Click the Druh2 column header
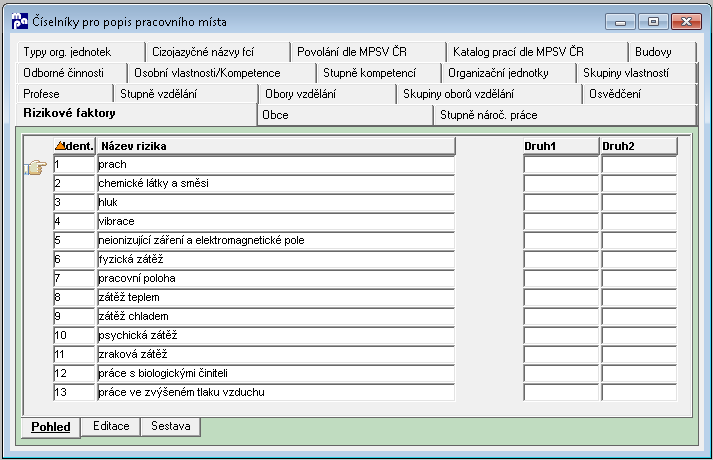713x460 pixels. pyautogui.click(x=639, y=146)
